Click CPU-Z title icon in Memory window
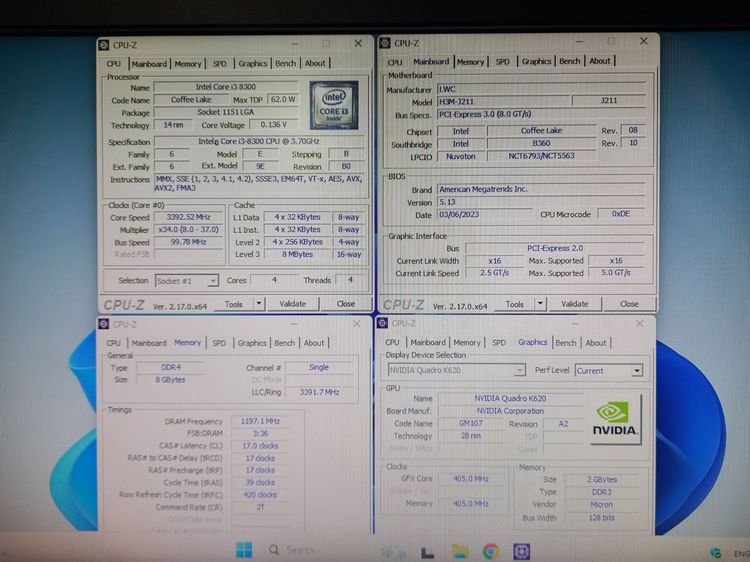Screen dimensions: 750x562 [103, 324]
